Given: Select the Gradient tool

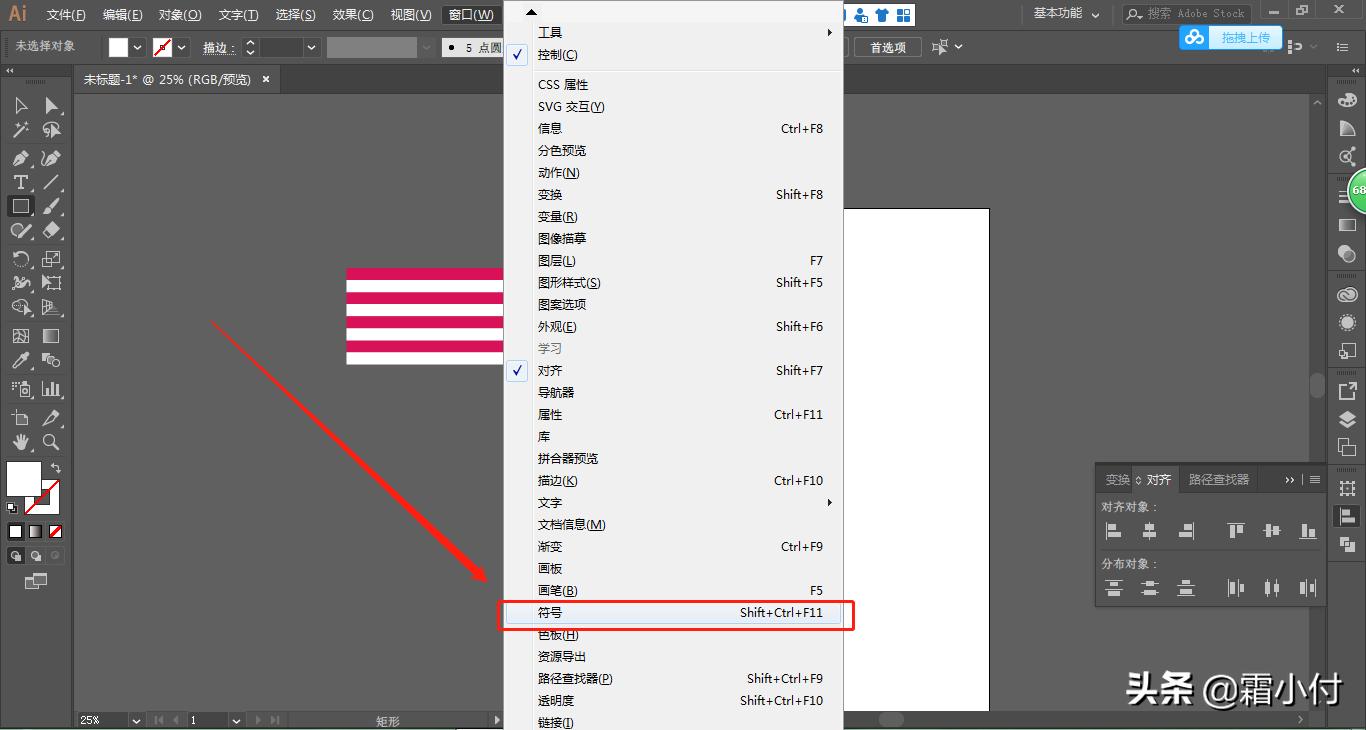Looking at the screenshot, I should (52, 337).
